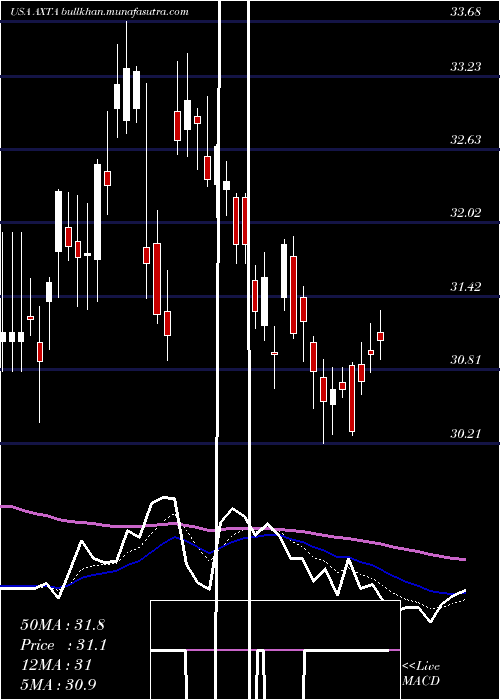Click the magenta 50MA line
This screenshot has width=500, height=700.
tap(232, 529)
